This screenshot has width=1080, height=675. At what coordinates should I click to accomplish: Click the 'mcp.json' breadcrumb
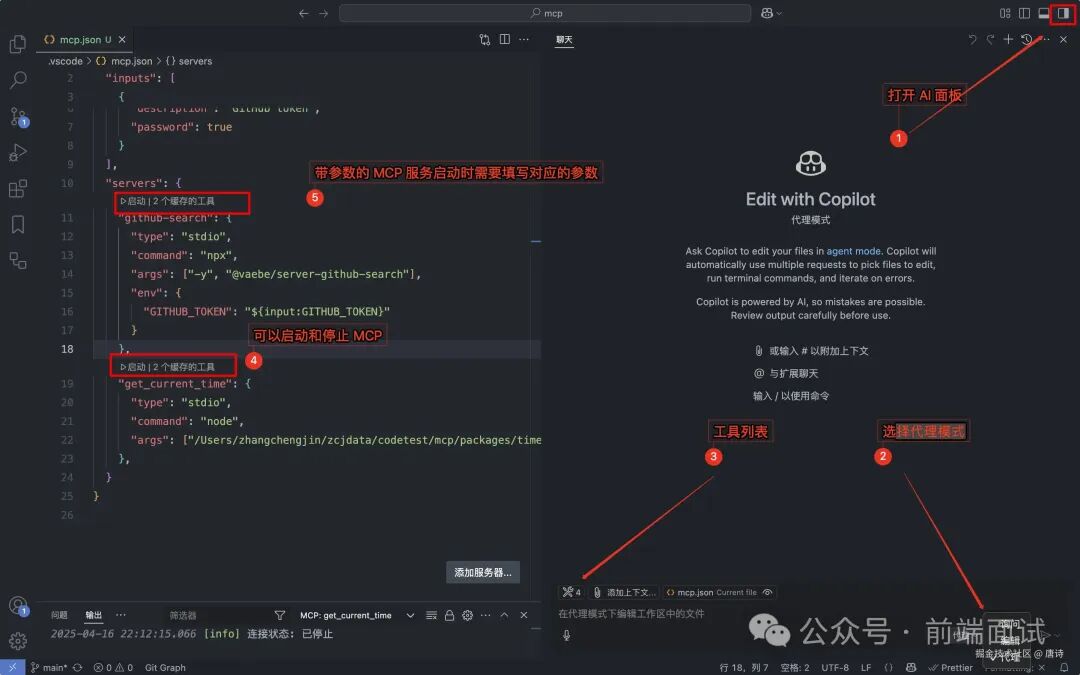pyautogui.click(x=125, y=61)
